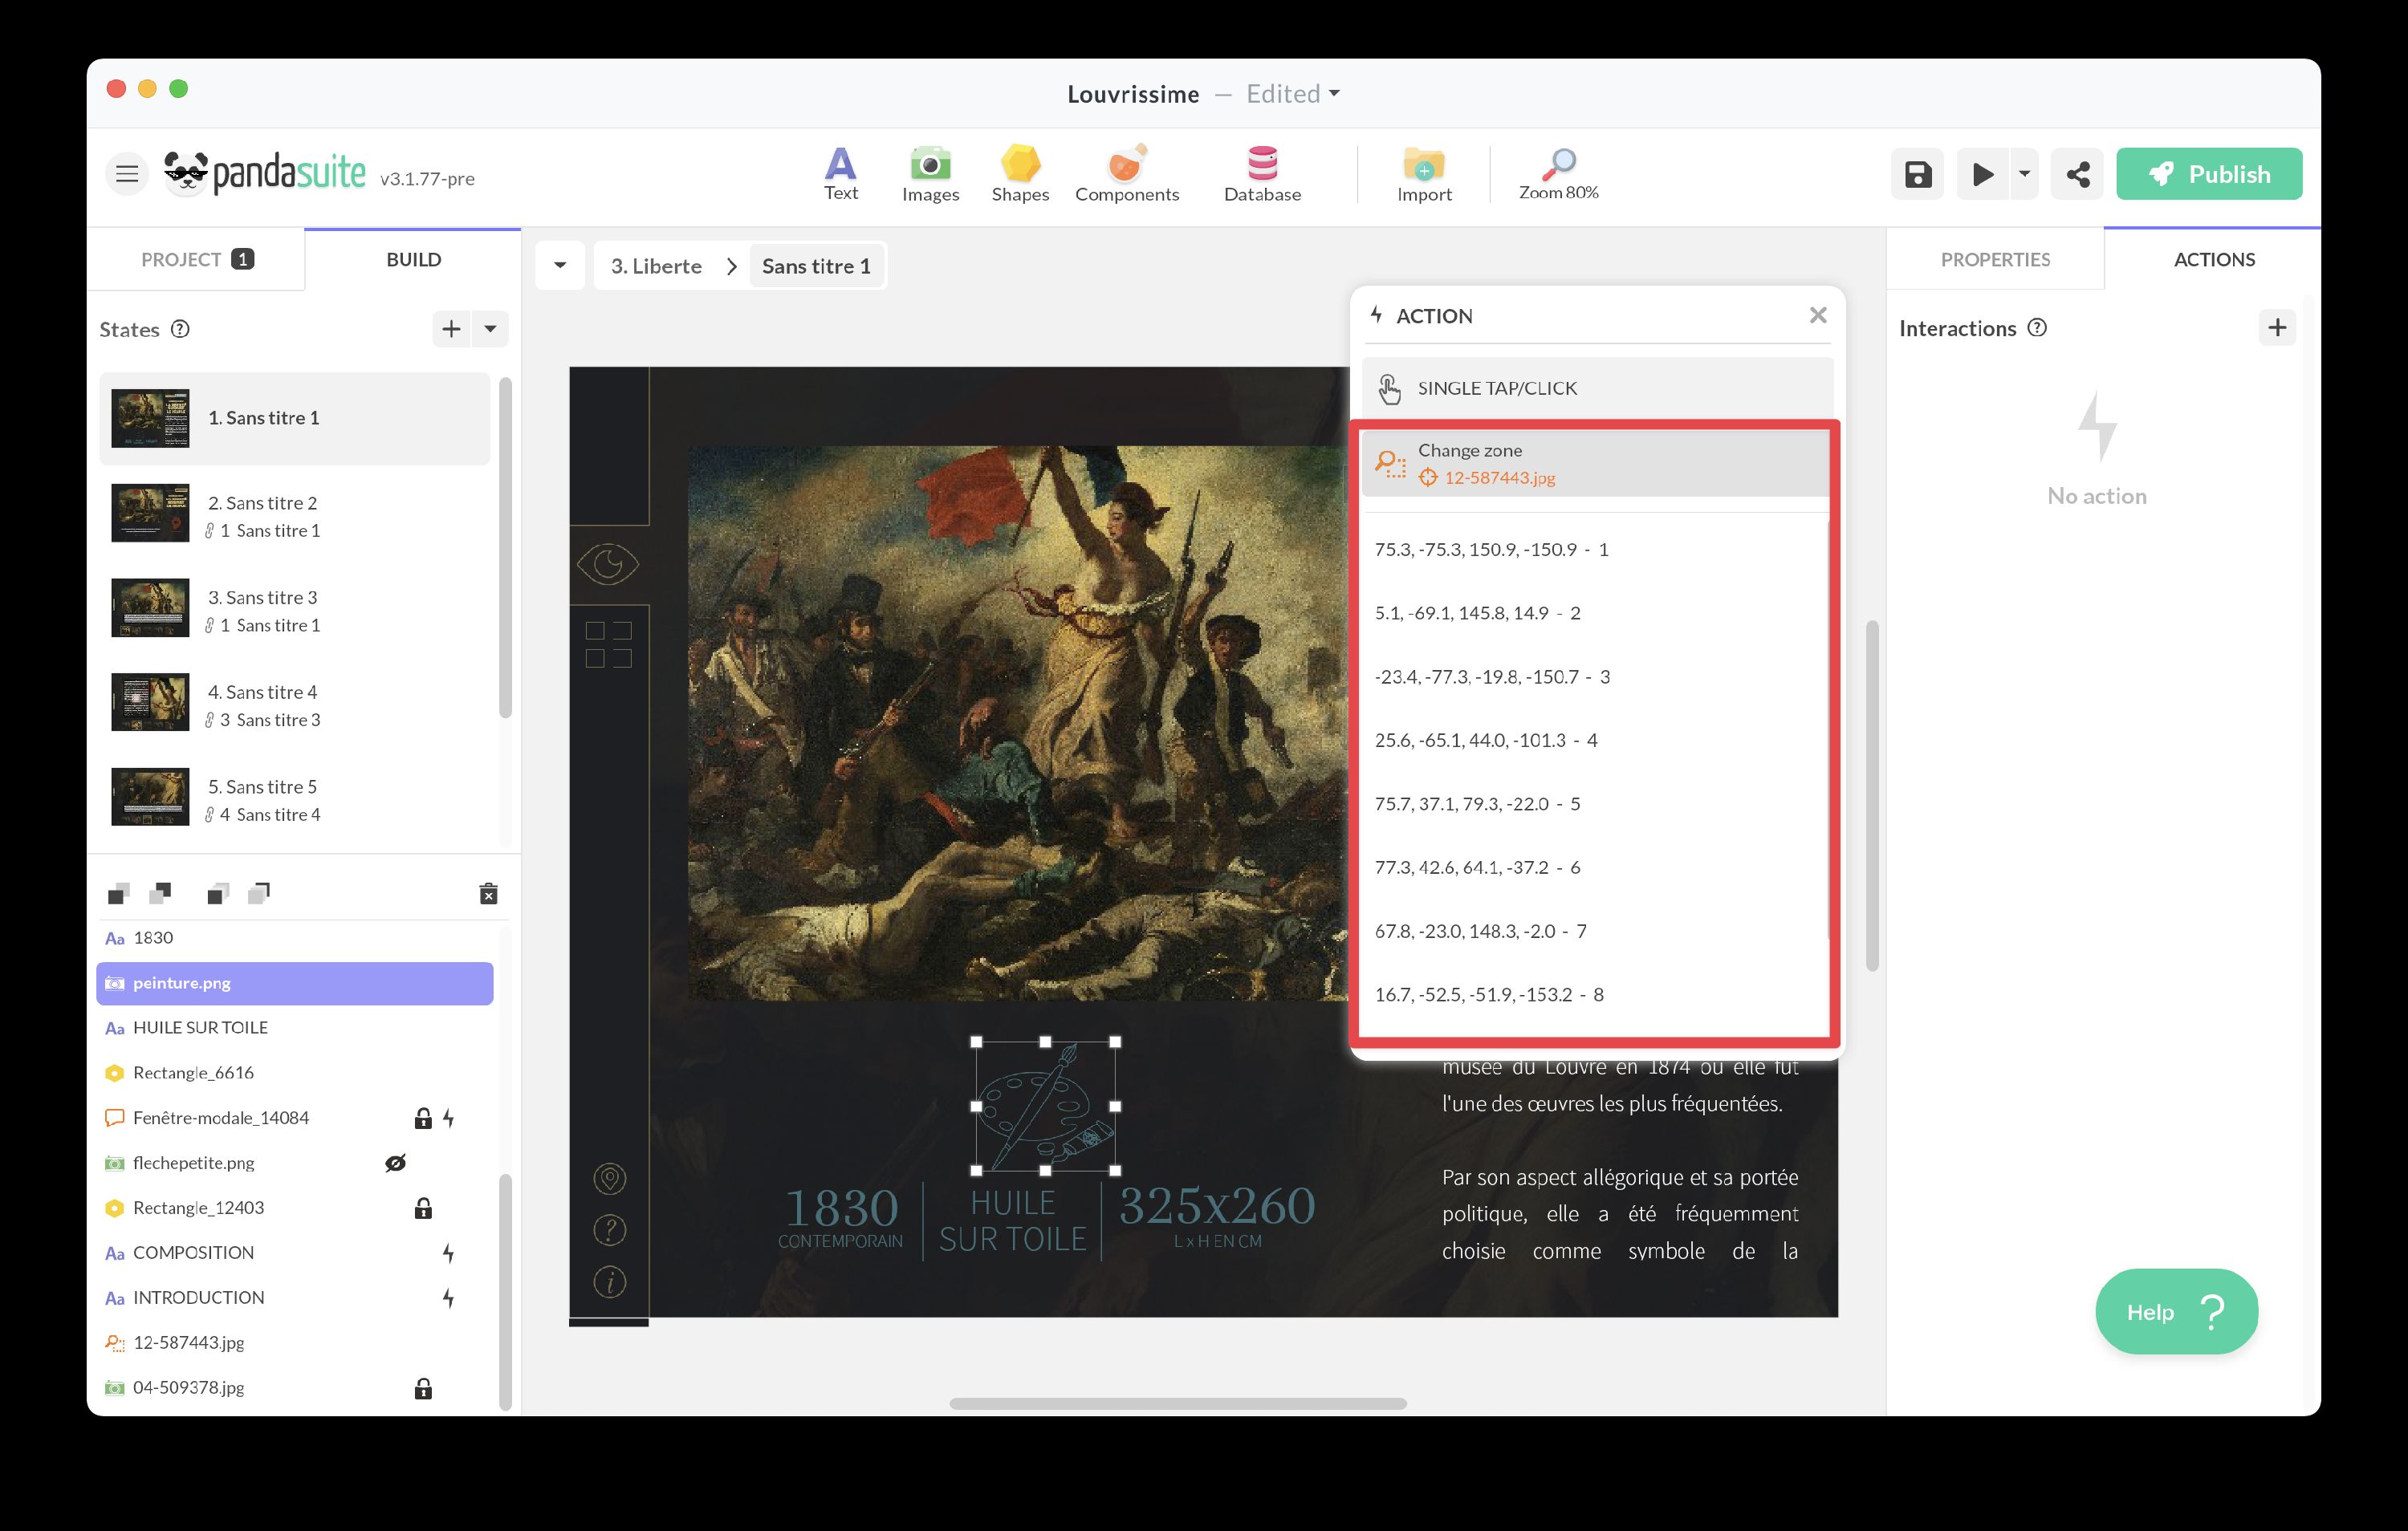The image size is (2408, 1531).
Task: Toggle the lock on Fenêtre-modale_14084
Action: pyautogui.click(x=422, y=1117)
